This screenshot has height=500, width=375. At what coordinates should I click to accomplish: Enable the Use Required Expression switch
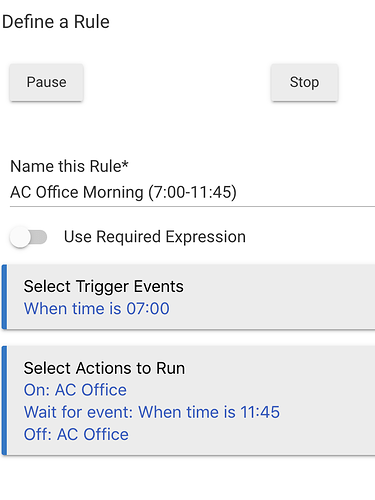click(x=28, y=237)
